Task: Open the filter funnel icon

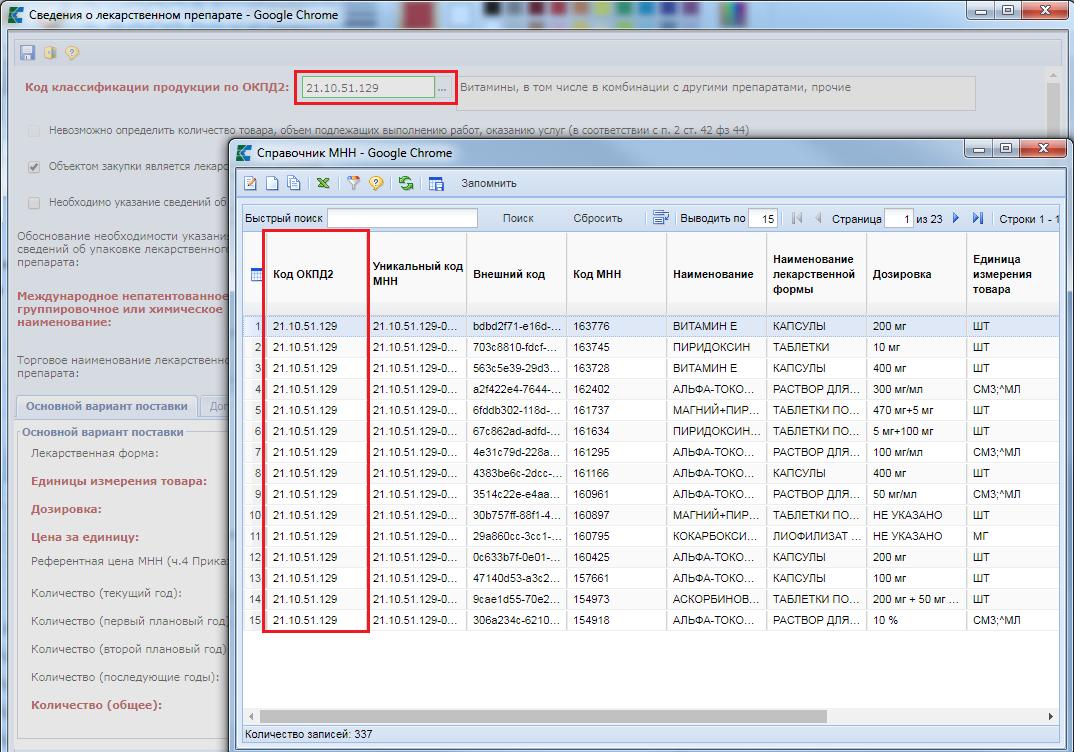Action: coord(353,183)
